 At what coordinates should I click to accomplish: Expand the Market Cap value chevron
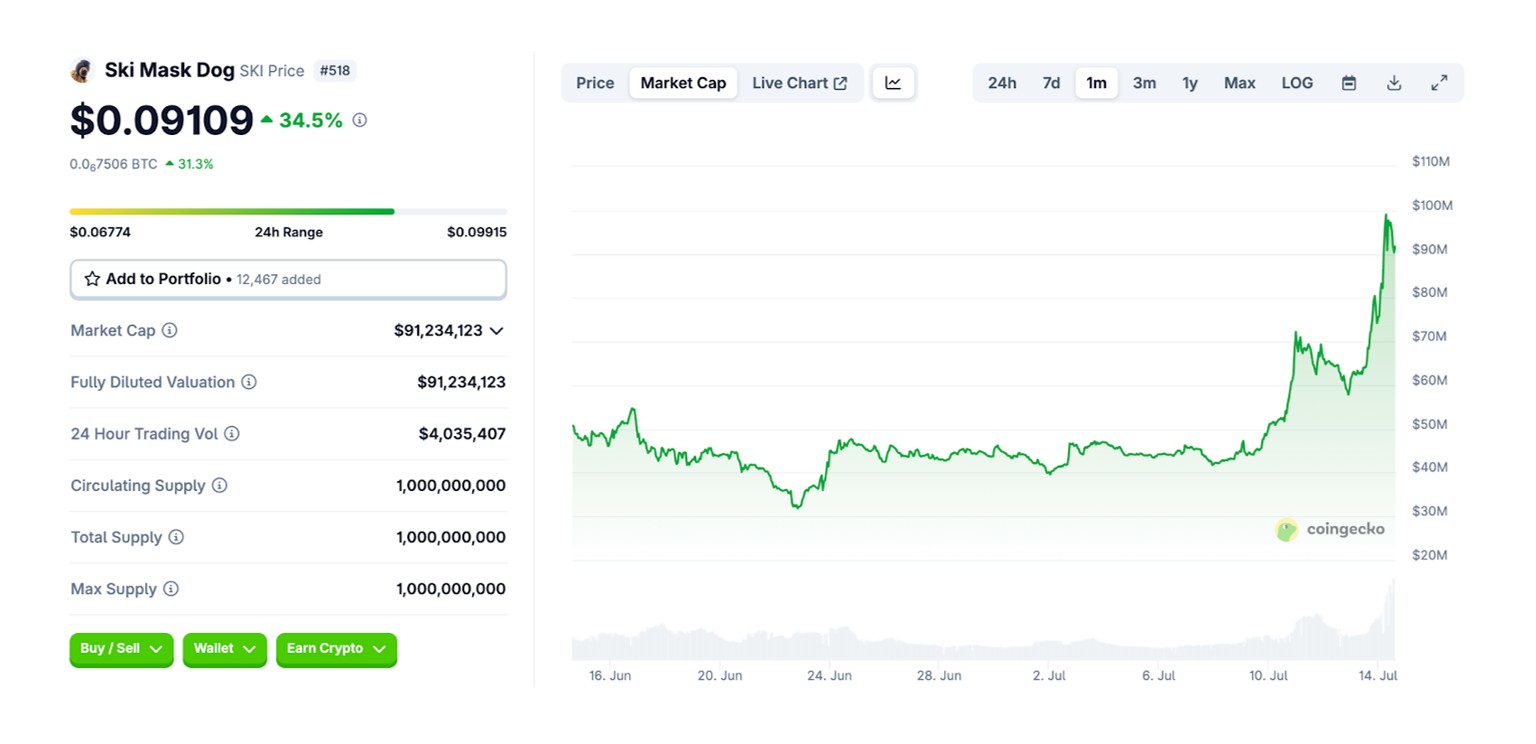(496, 330)
